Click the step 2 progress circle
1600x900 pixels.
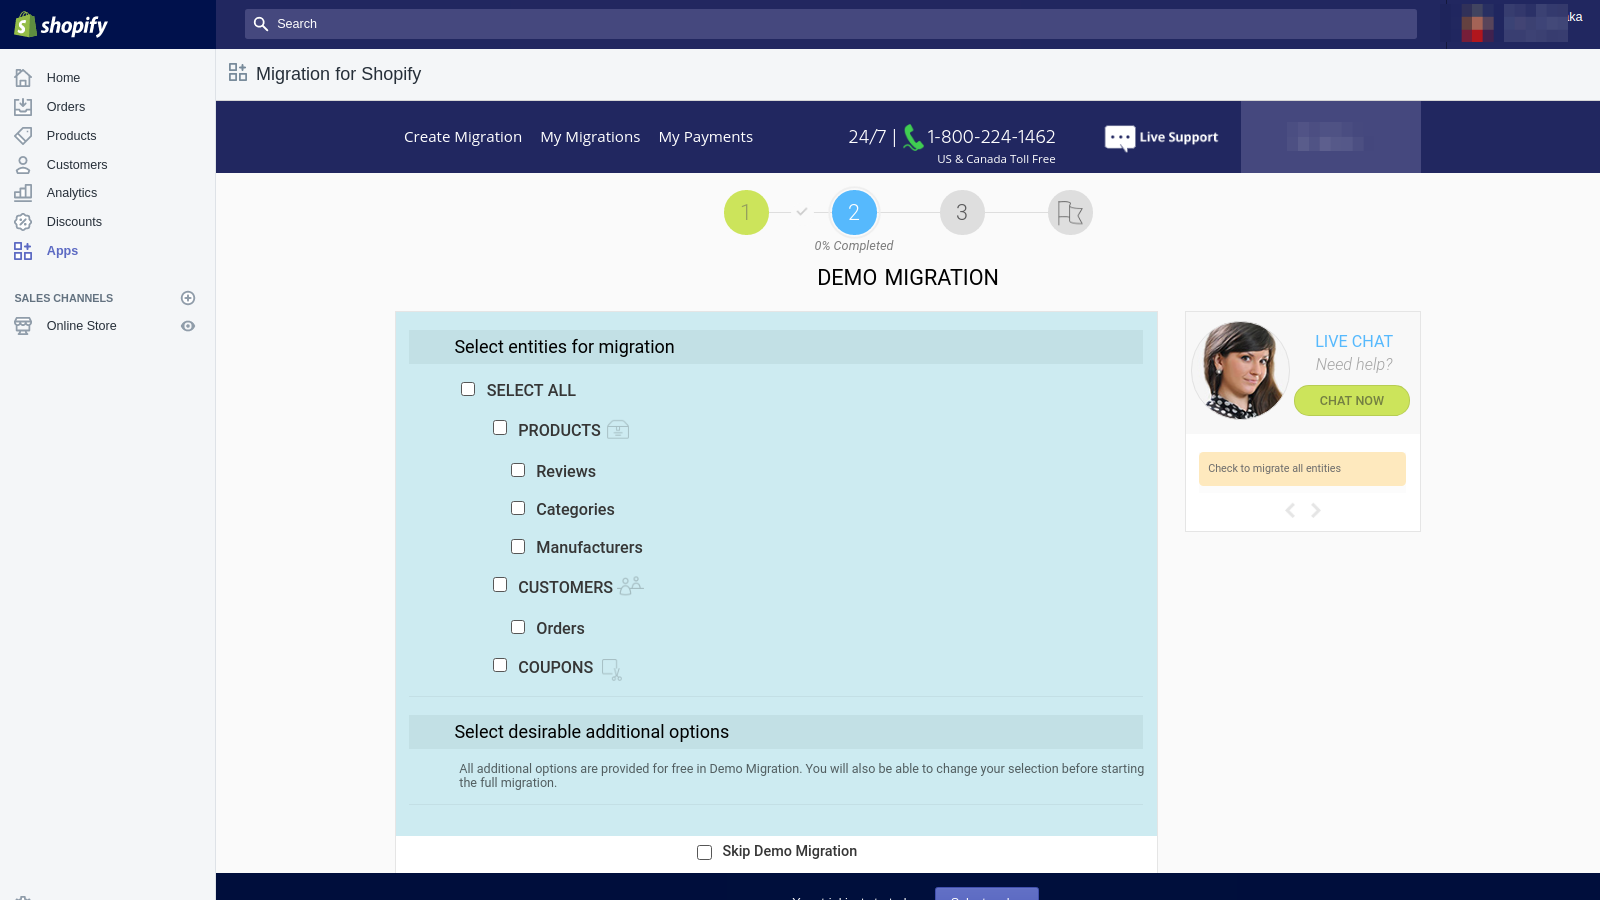pyautogui.click(x=854, y=213)
